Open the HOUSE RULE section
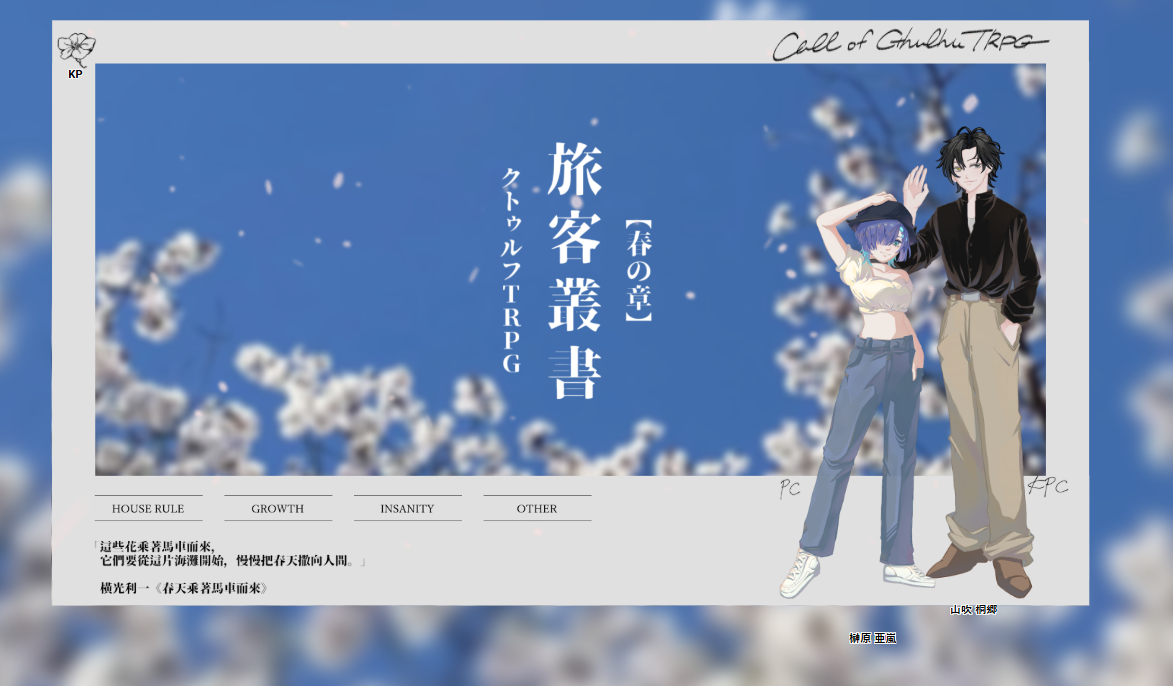1173x686 pixels. [148, 508]
